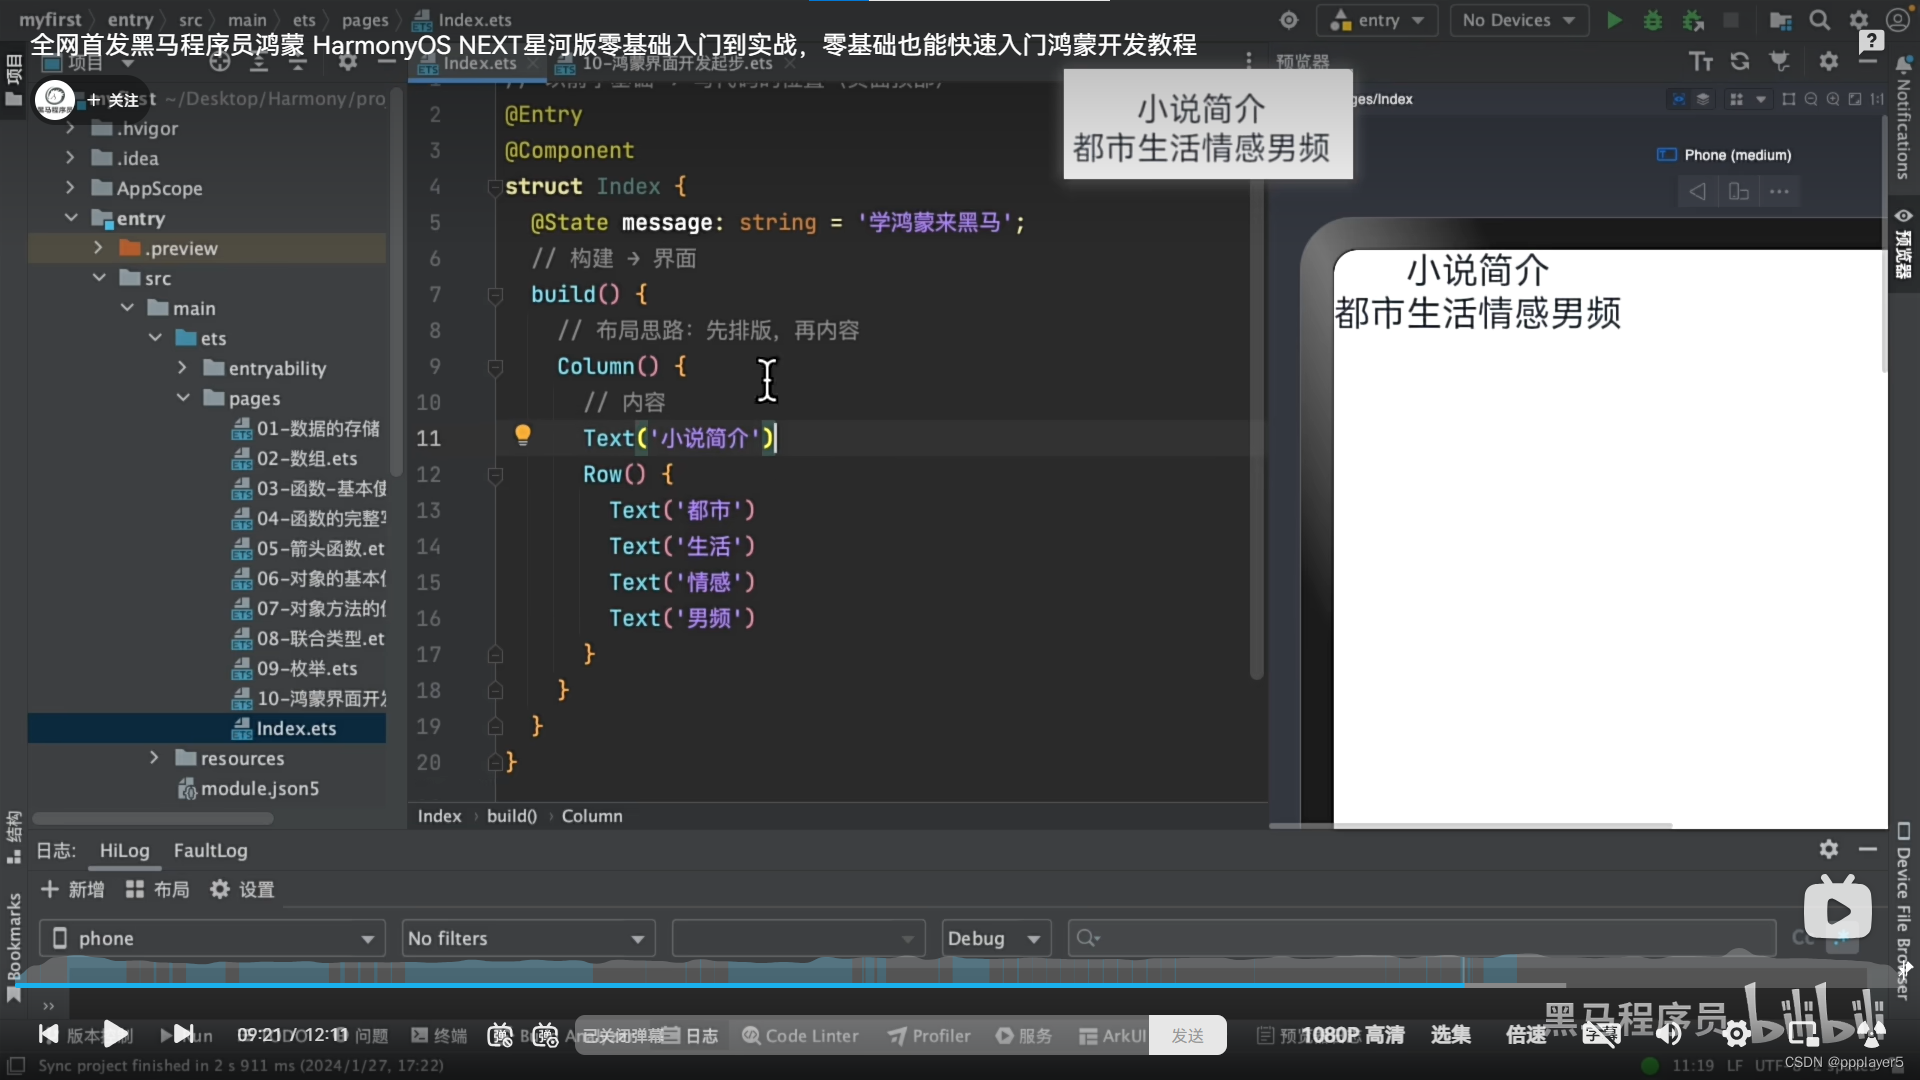Refresh the previewer panel
1920x1080 pixels.
[x=1740, y=62]
